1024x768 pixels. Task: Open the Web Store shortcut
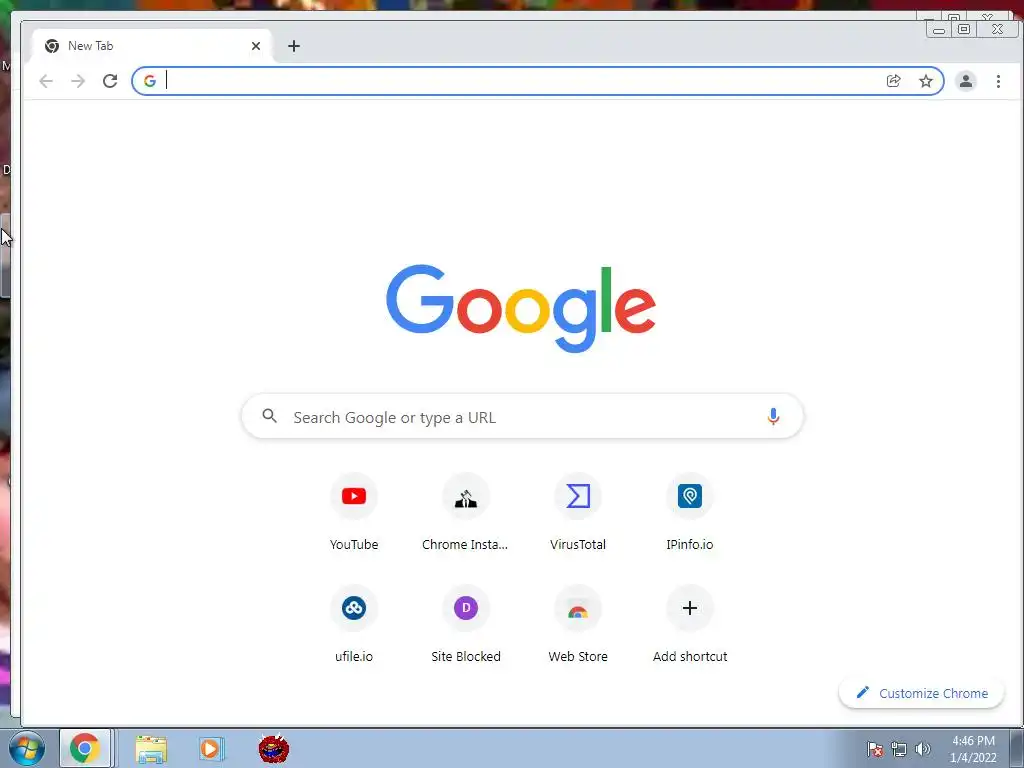578,624
